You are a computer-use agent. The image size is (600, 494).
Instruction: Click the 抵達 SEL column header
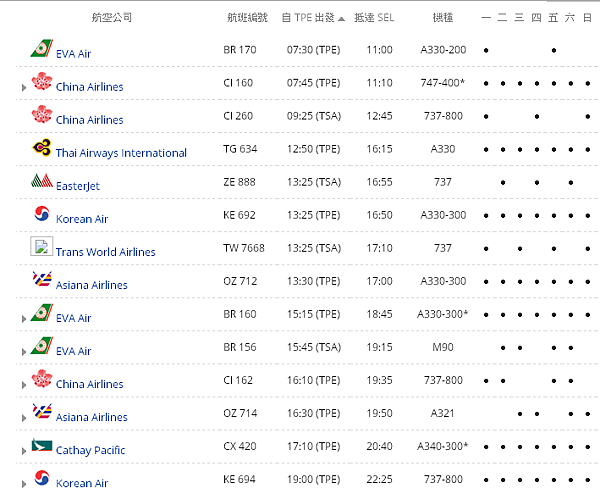(x=373, y=18)
